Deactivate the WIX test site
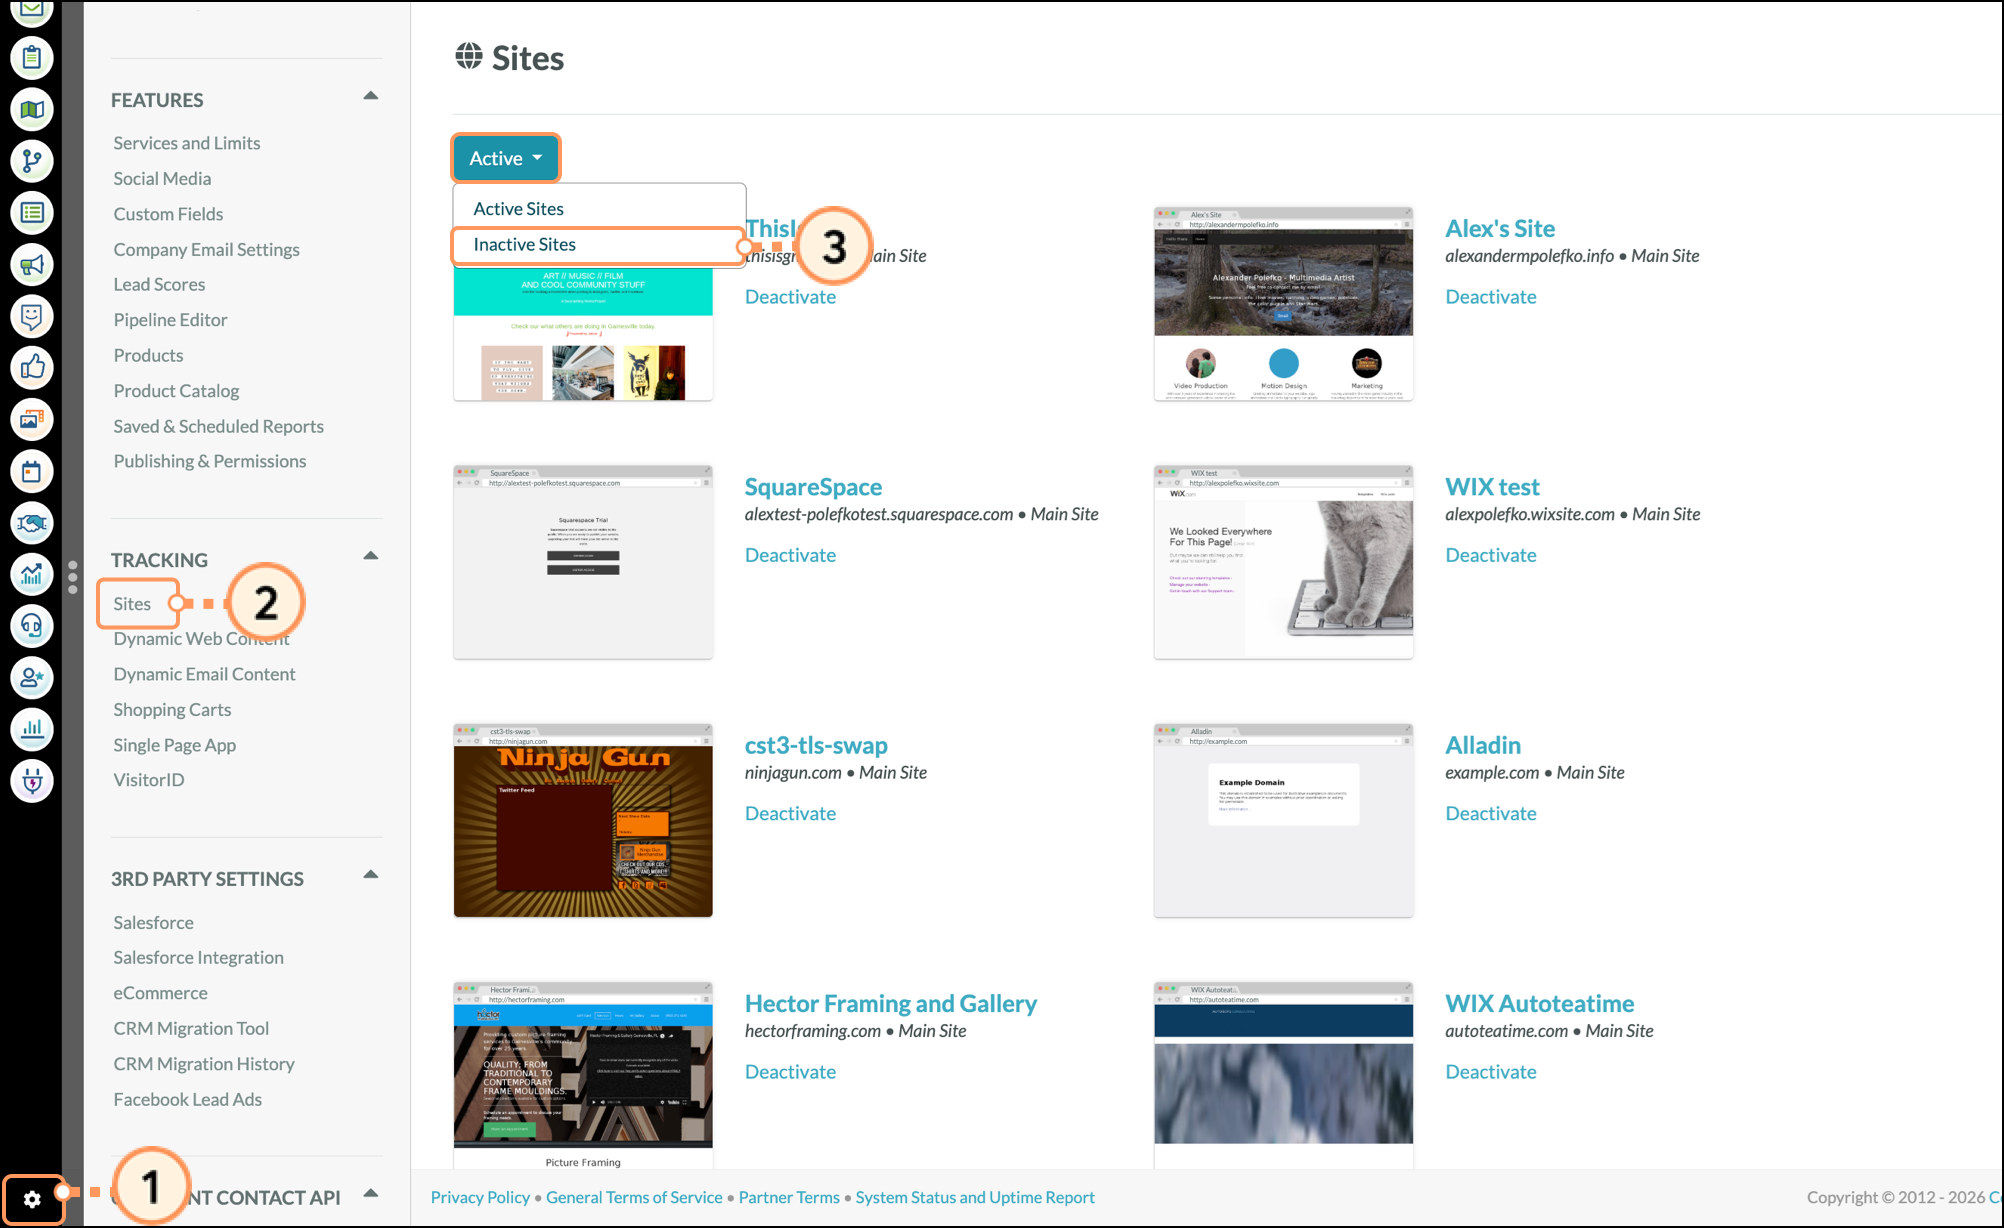This screenshot has width=2004, height=1228. click(x=1491, y=555)
